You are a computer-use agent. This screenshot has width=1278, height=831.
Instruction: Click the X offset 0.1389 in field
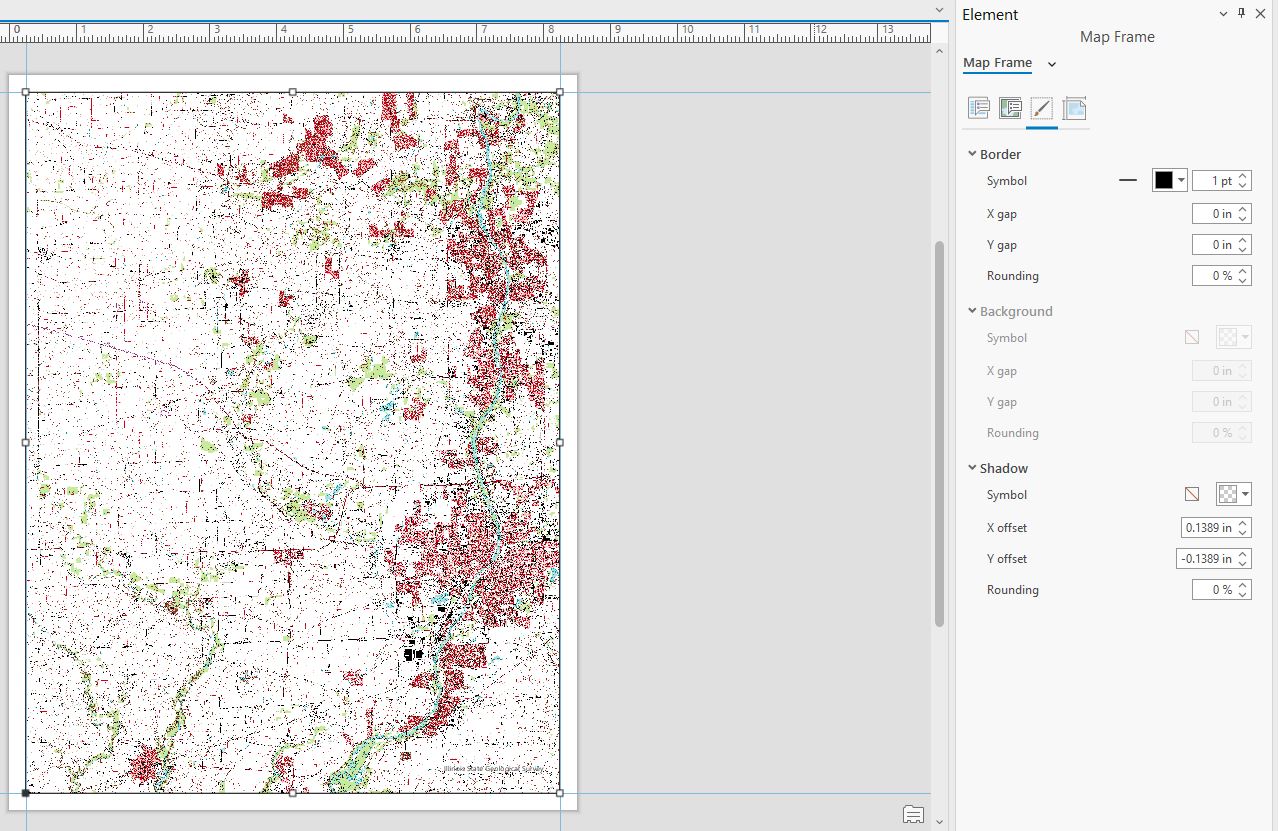pos(1210,527)
